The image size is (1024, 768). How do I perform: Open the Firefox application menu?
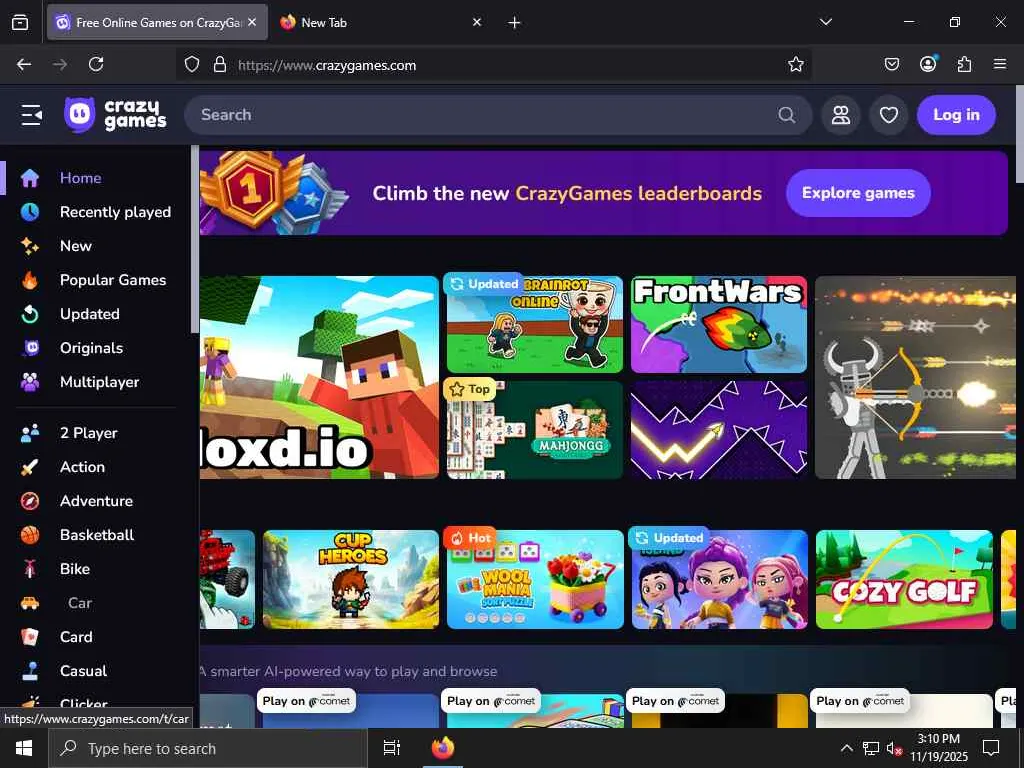pyautogui.click(x=1000, y=64)
